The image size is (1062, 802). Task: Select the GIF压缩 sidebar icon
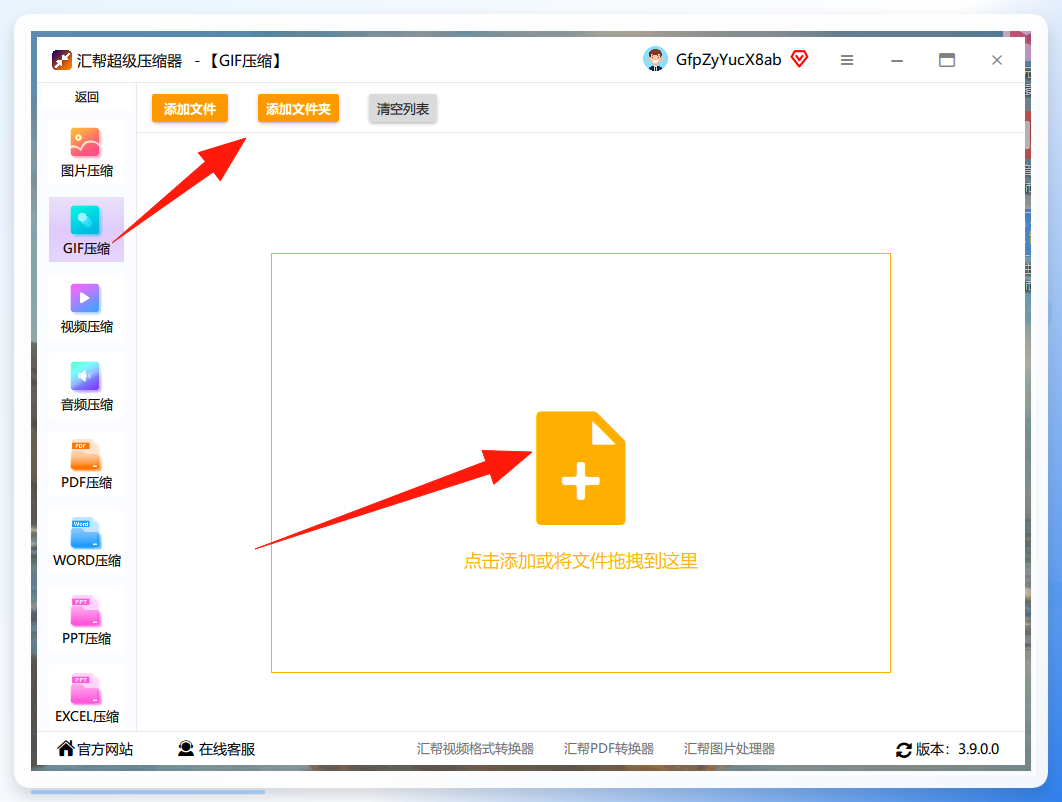coord(85,220)
